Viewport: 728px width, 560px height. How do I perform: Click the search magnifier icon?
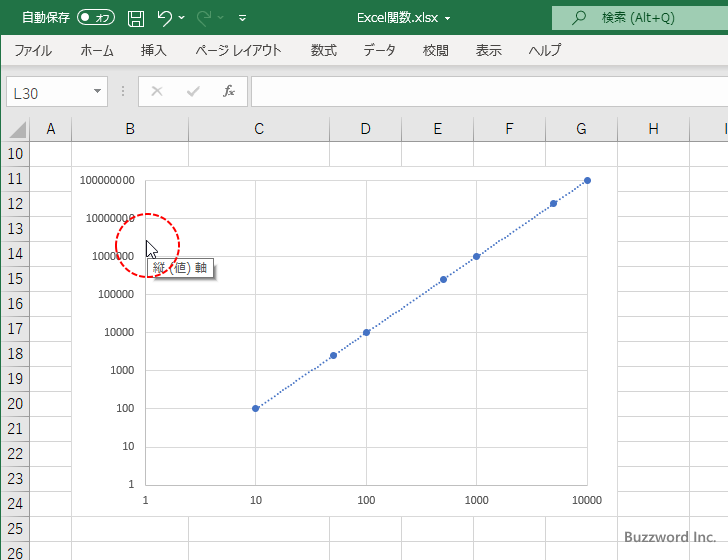[578, 18]
